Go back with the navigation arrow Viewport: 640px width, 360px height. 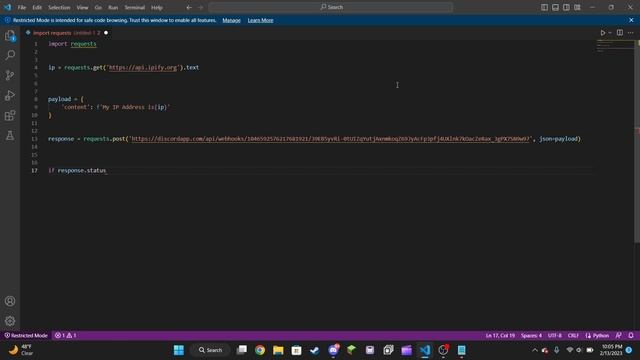coord(189,7)
